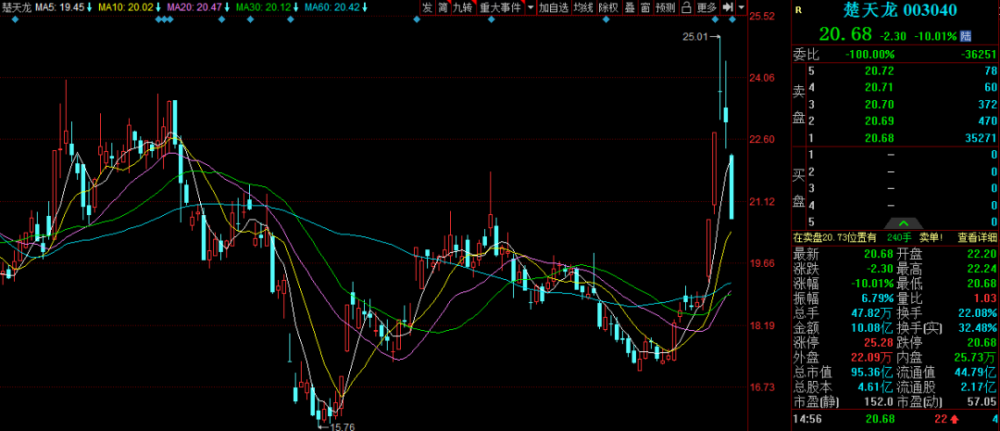Click the 查看详细 link
The height and width of the screenshot is (431, 1000).
pyautogui.click(x=977, y=238)
